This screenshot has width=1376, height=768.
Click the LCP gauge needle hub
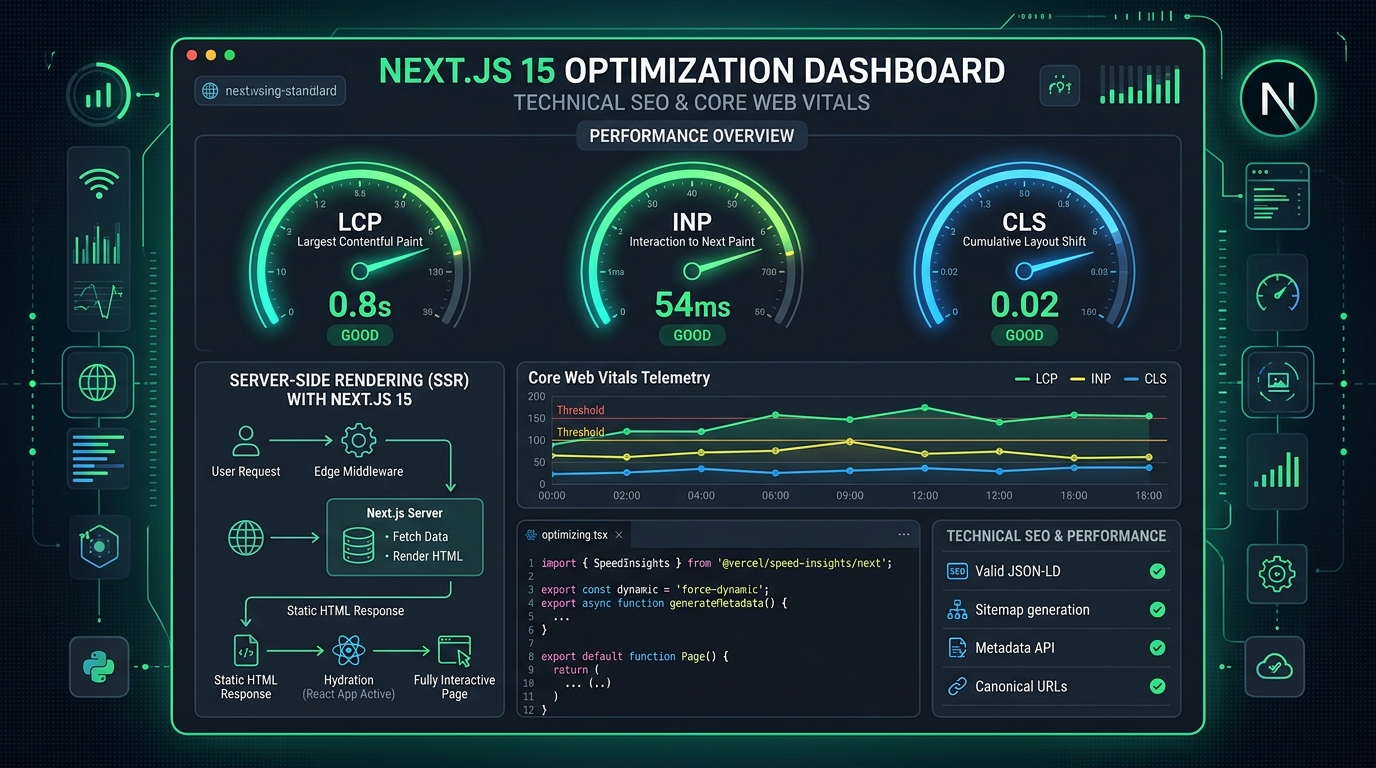(360, 271)
